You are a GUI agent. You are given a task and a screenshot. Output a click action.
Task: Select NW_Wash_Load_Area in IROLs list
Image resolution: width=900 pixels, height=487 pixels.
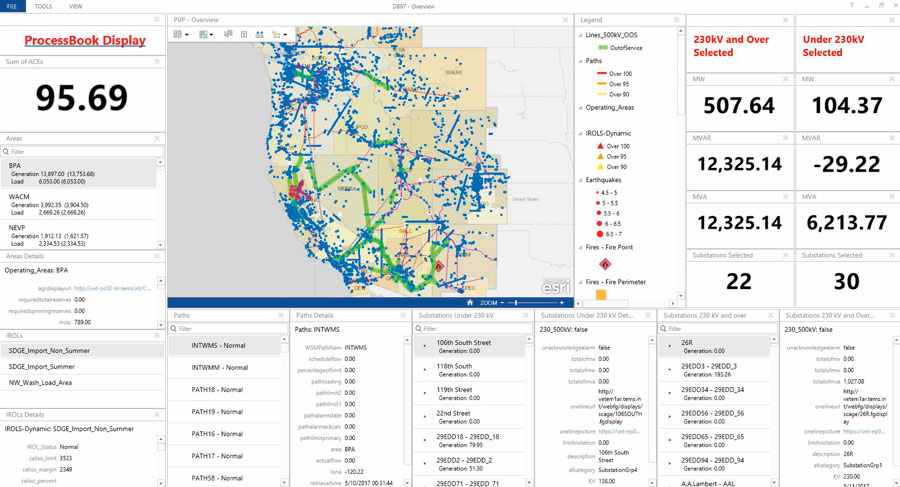(82, 382)
